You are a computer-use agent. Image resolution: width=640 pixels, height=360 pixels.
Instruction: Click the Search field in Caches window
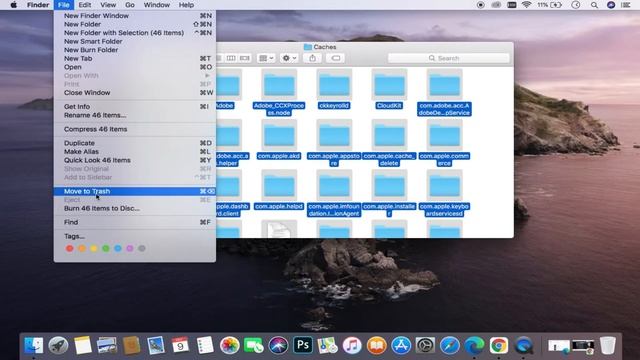449,58
